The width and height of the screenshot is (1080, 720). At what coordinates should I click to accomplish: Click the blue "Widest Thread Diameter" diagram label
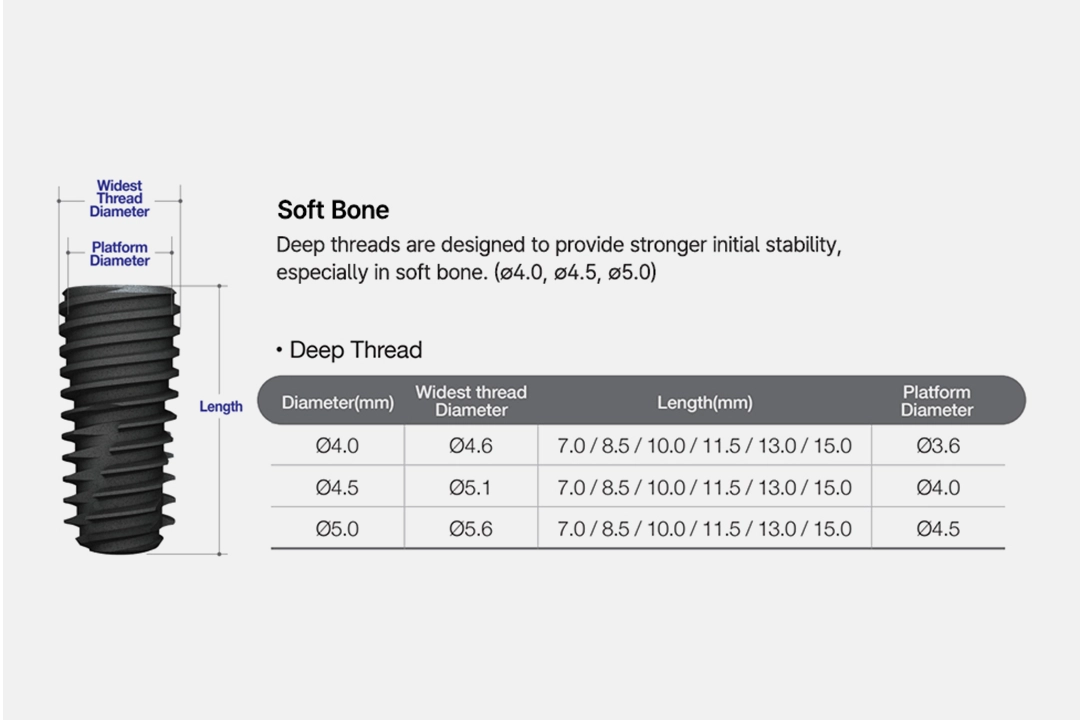point(119,198)
